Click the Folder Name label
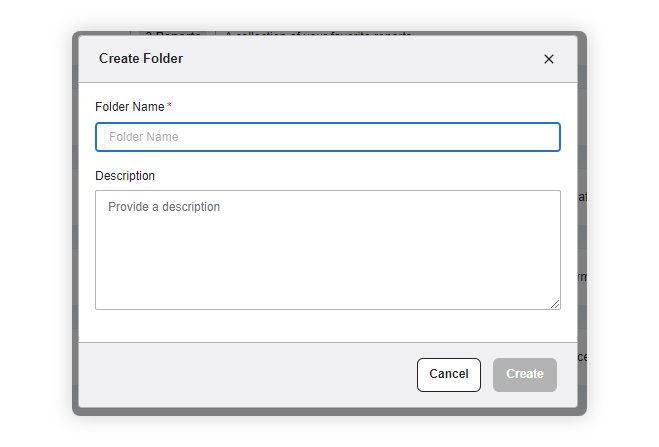This screenshot has height=447, width=659. point(129,106)
